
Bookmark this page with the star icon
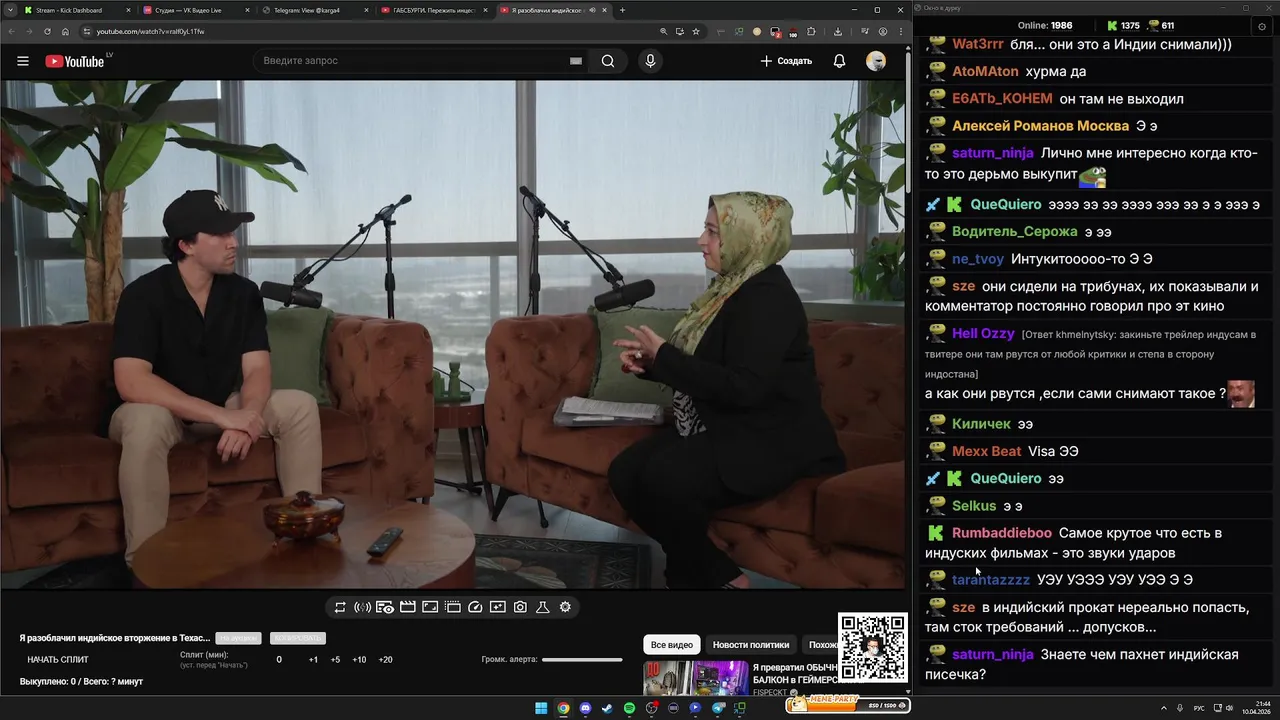click(x=696, y=31)
